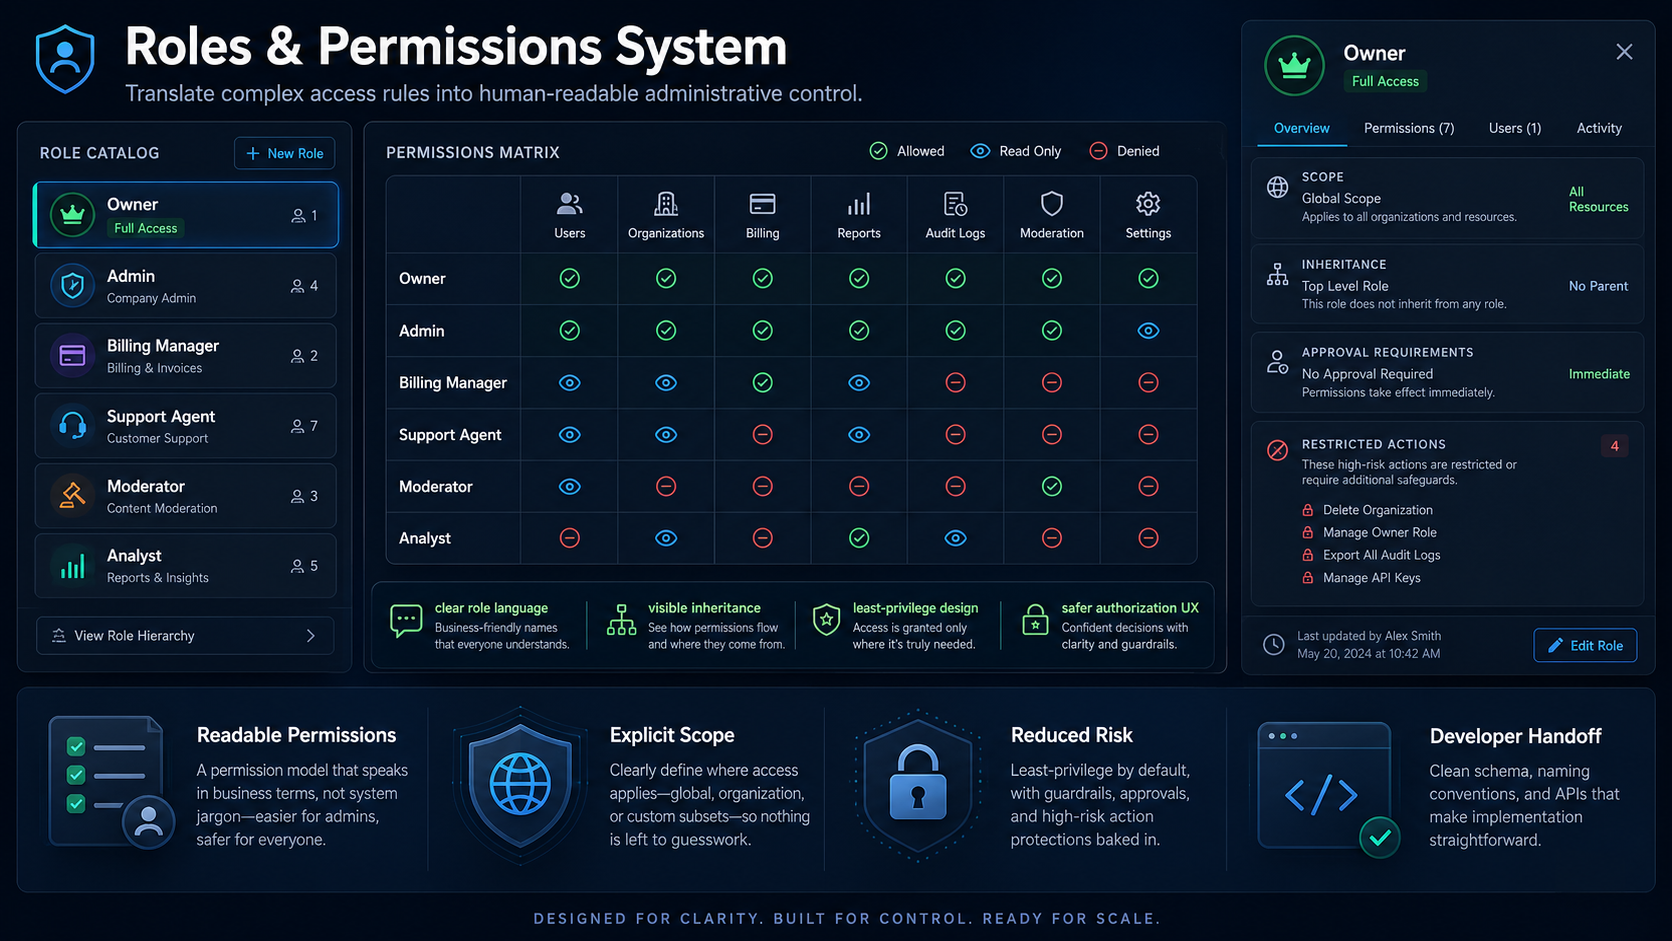Click the Immediate approval status
This screenshot has width=1672, height=941.
(x=1599, y=374)
